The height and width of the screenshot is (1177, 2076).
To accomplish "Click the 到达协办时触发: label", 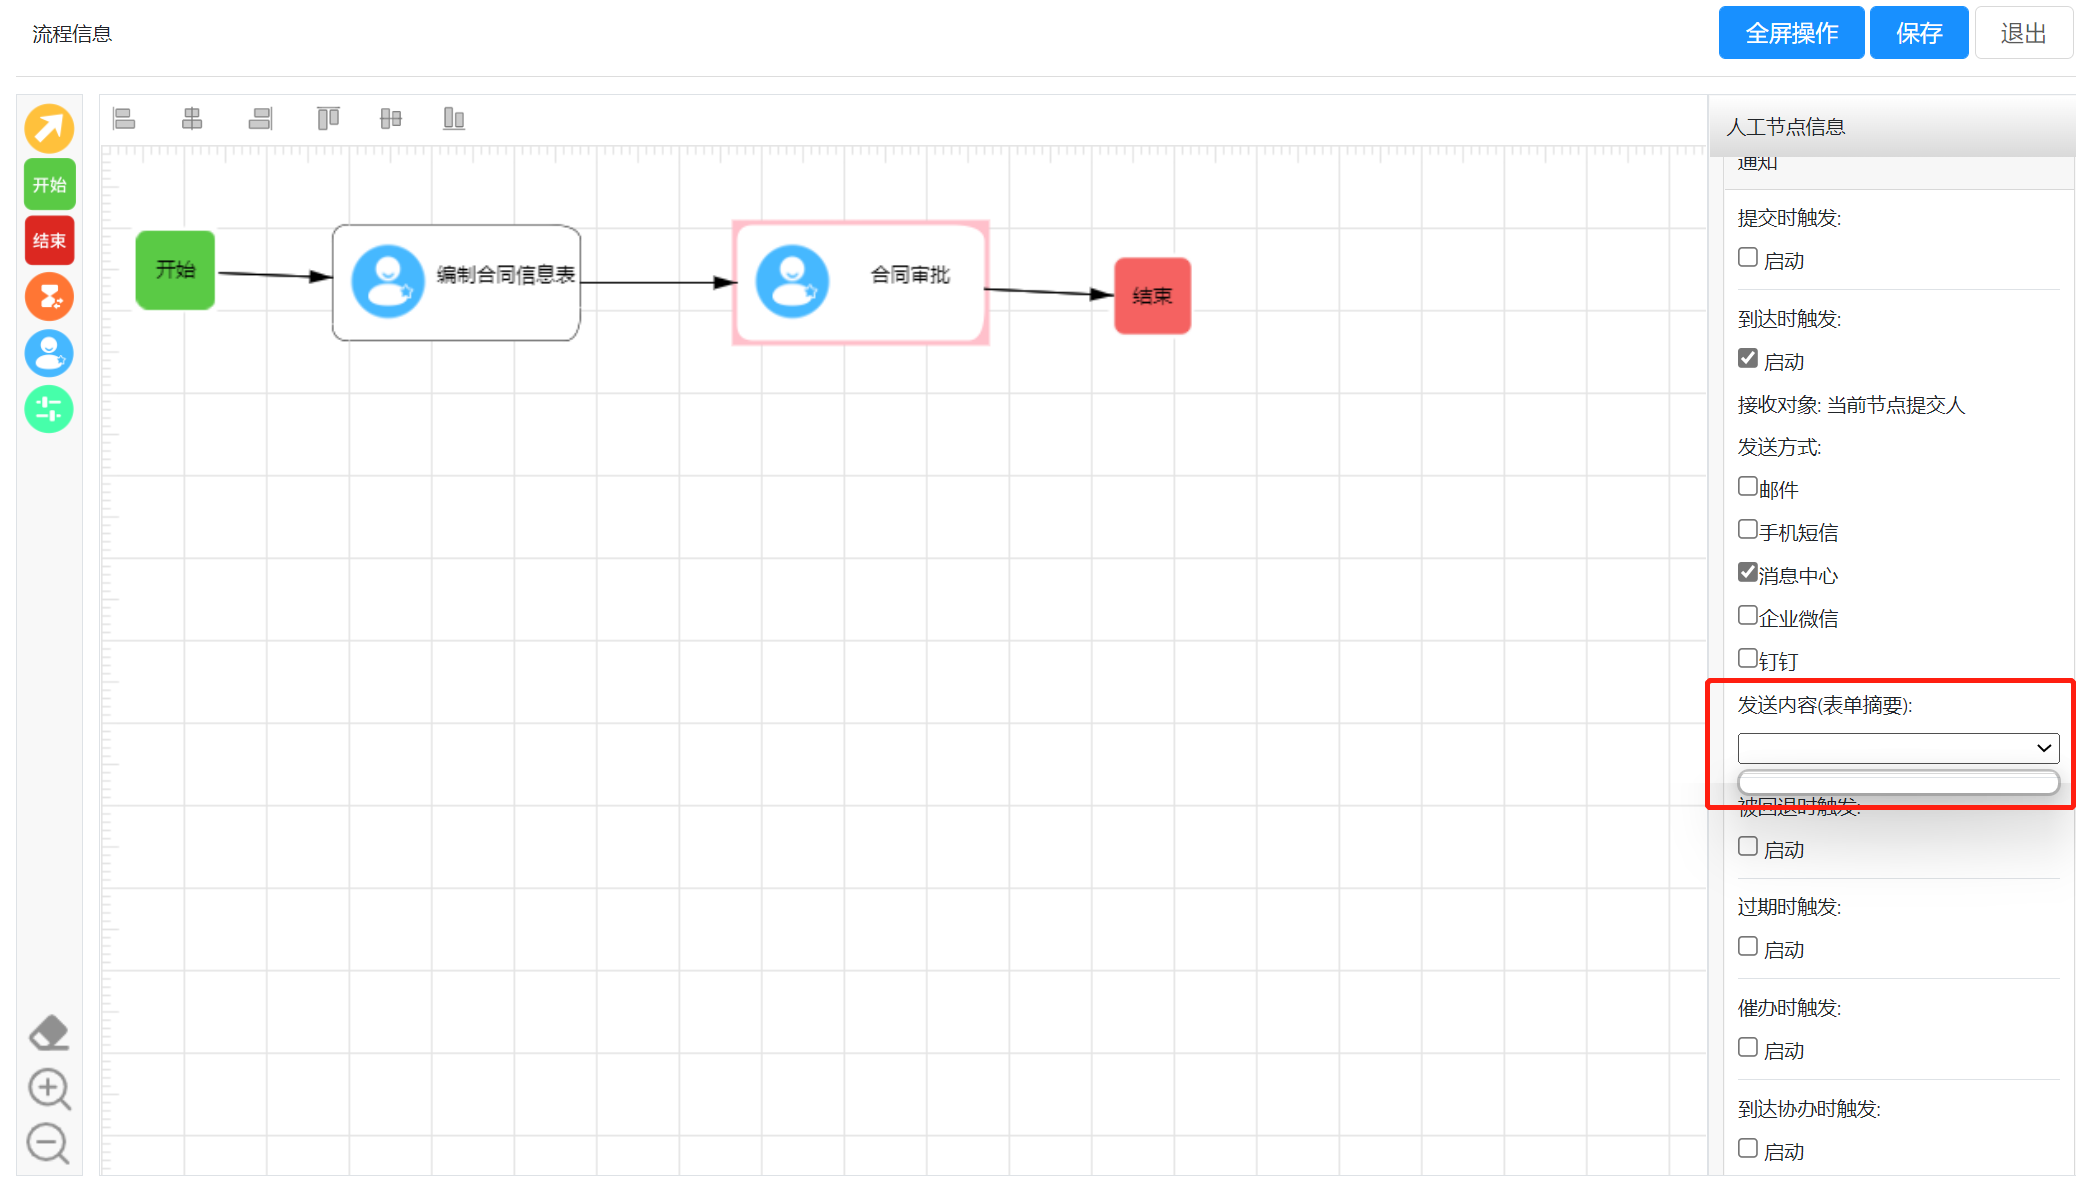I will [1809, 1109].
